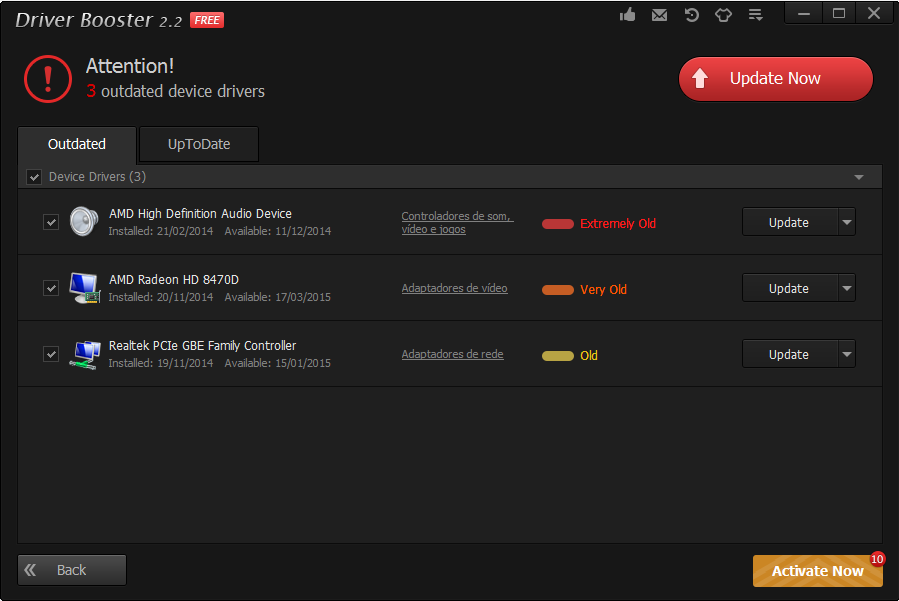
Task: Click the Realtek network adapter icon
Action: click(84, 354)
